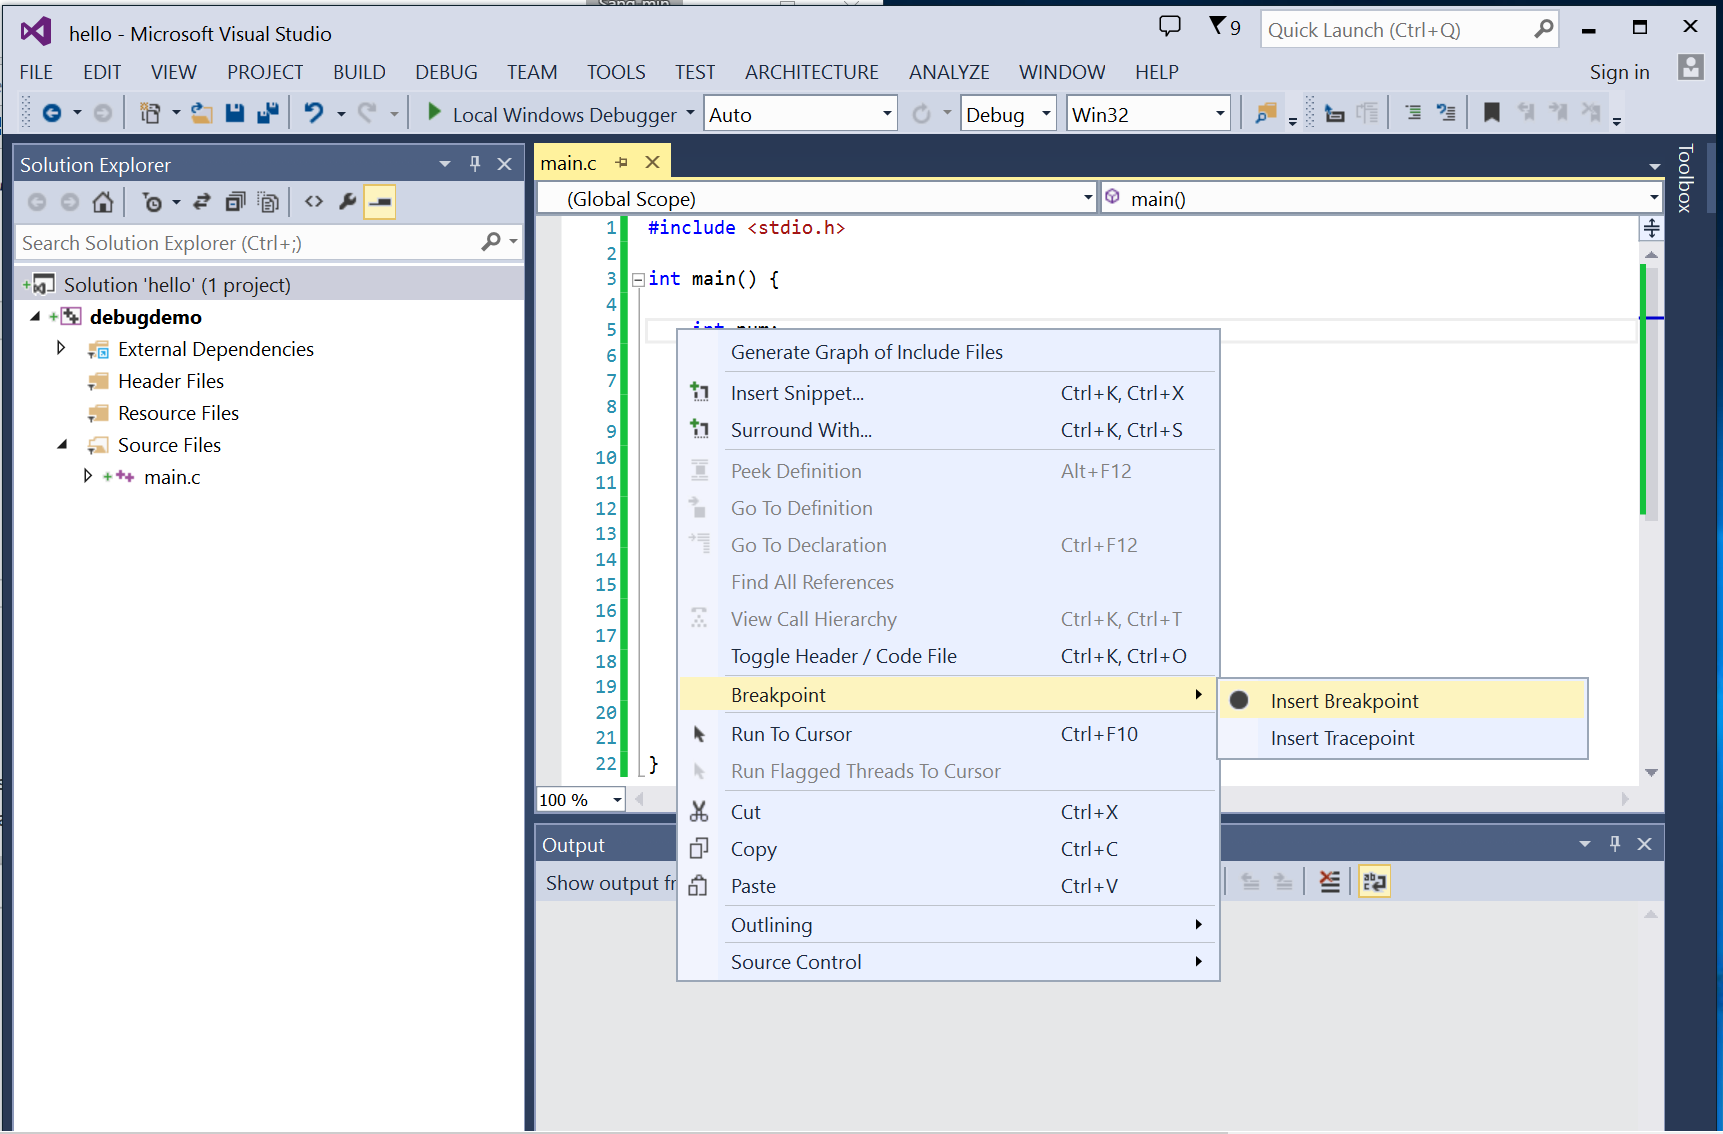Click the Navigate Backward arrow in main toolbar
This screenshot has height=1134, width=1723.
(52, 114)
